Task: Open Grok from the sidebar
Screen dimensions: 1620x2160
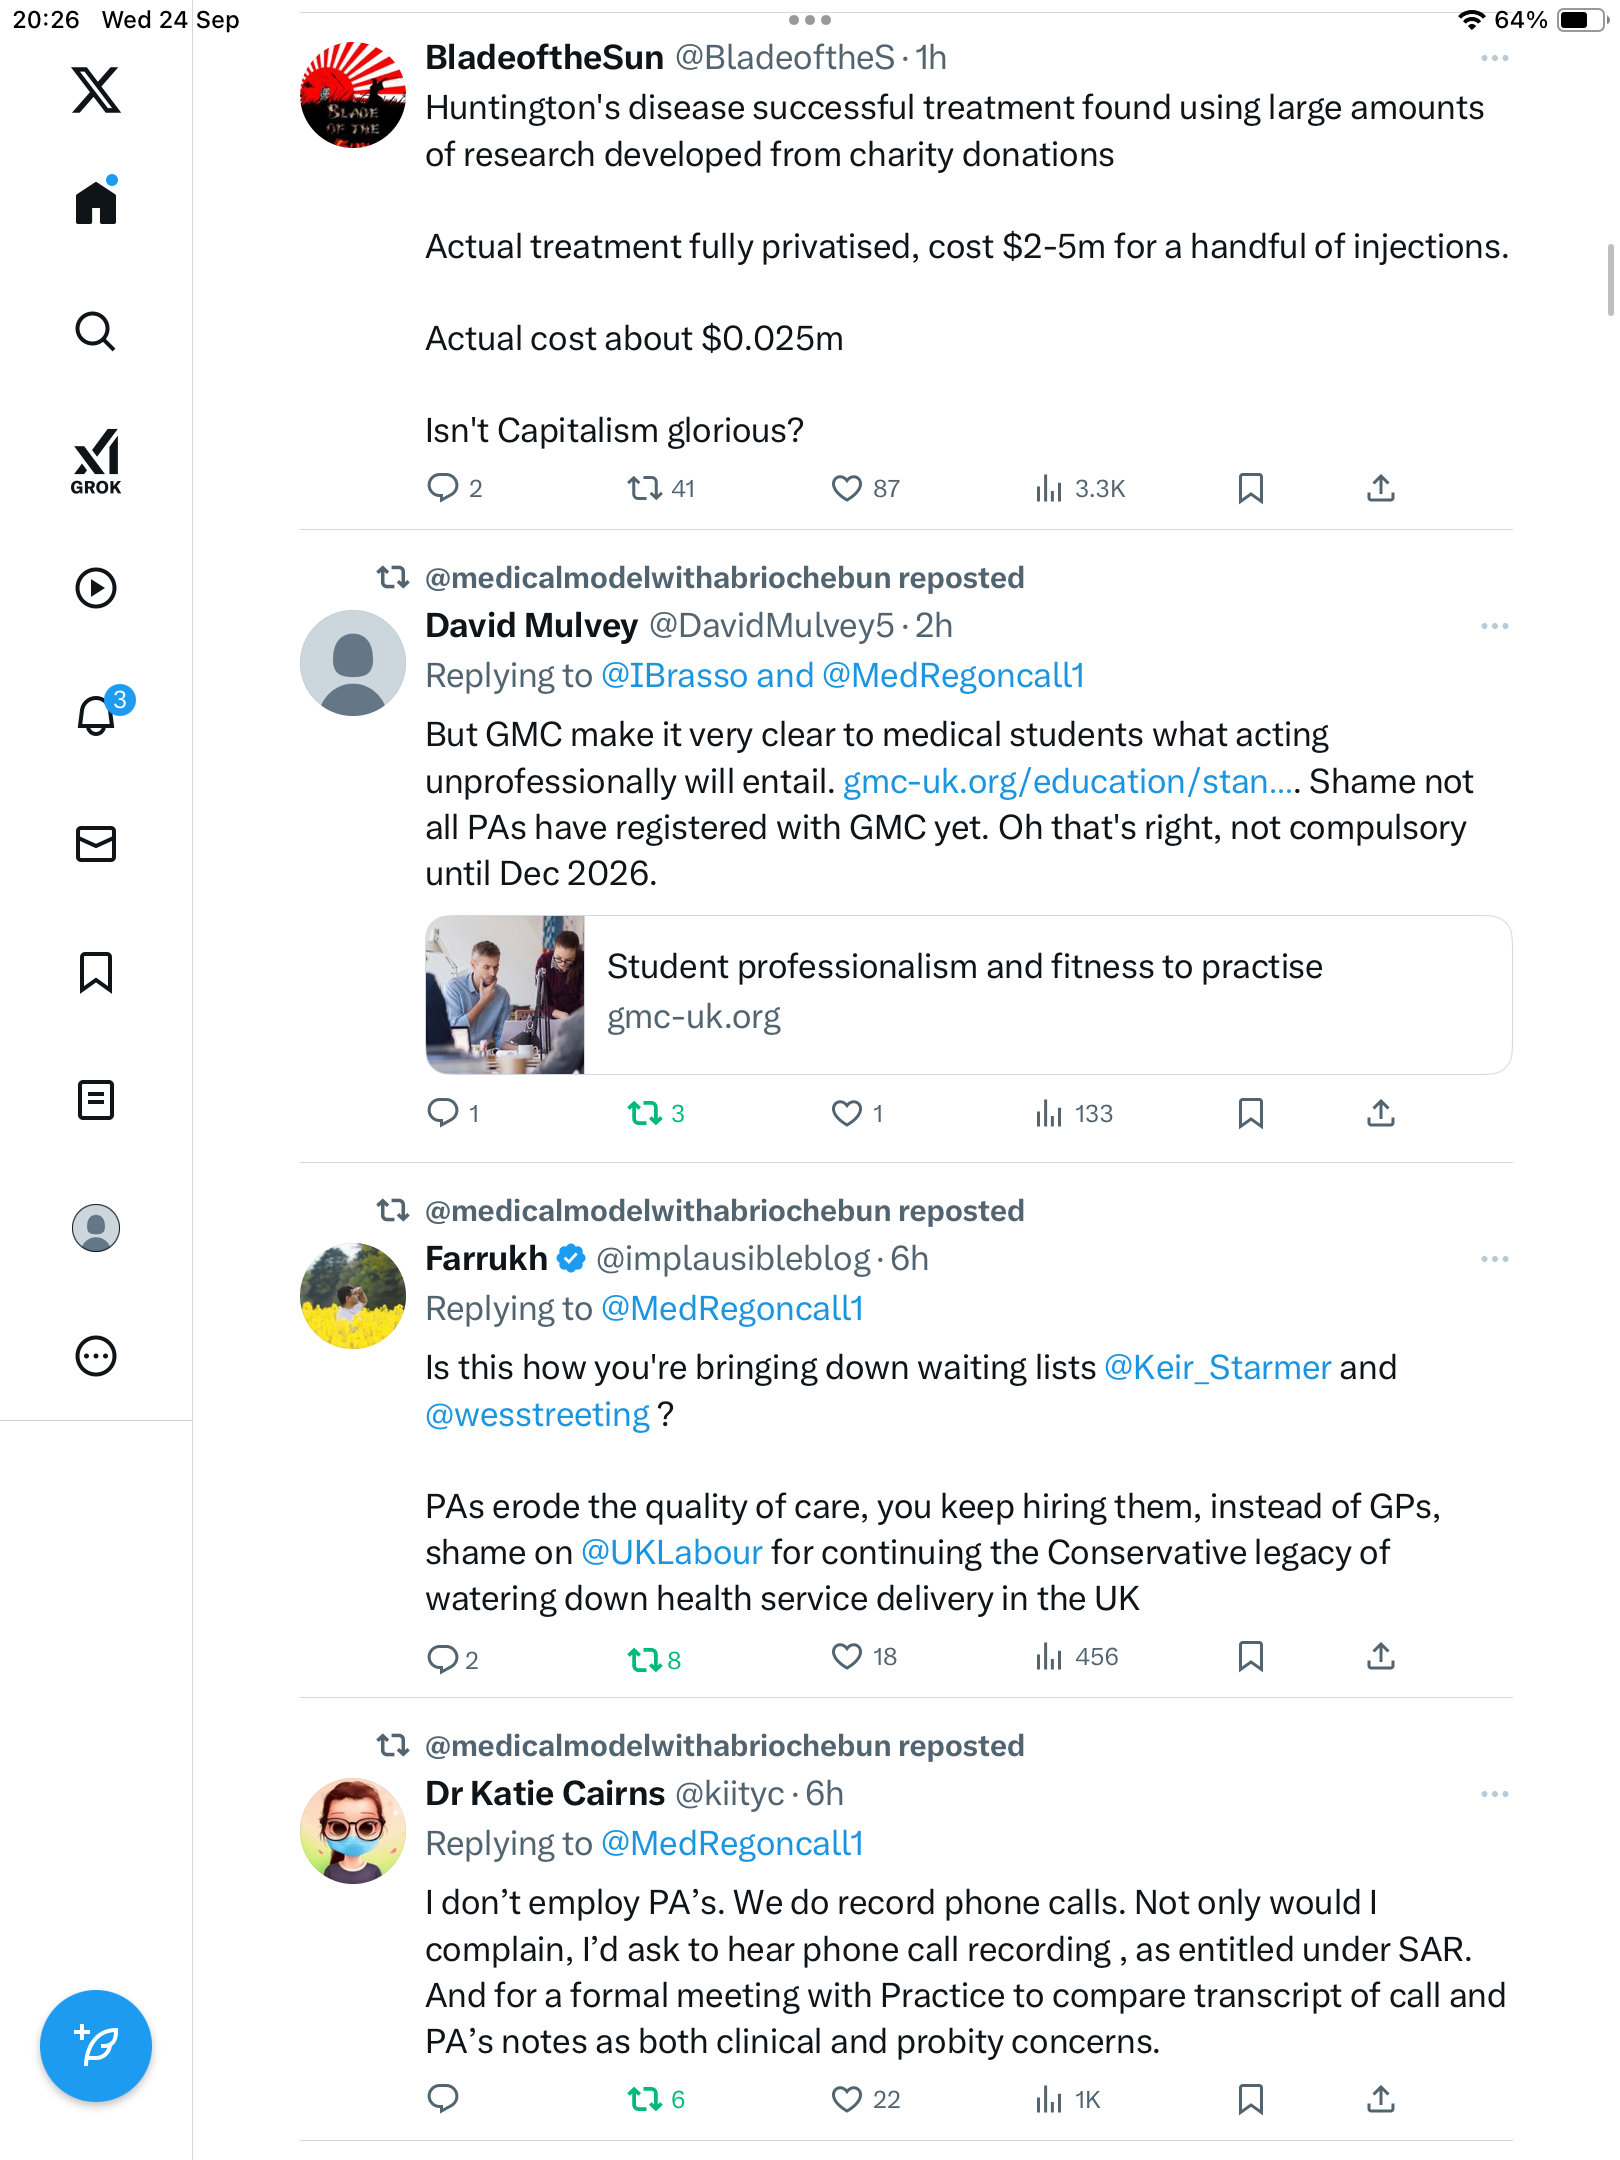Action: click(x=96, y=461)
